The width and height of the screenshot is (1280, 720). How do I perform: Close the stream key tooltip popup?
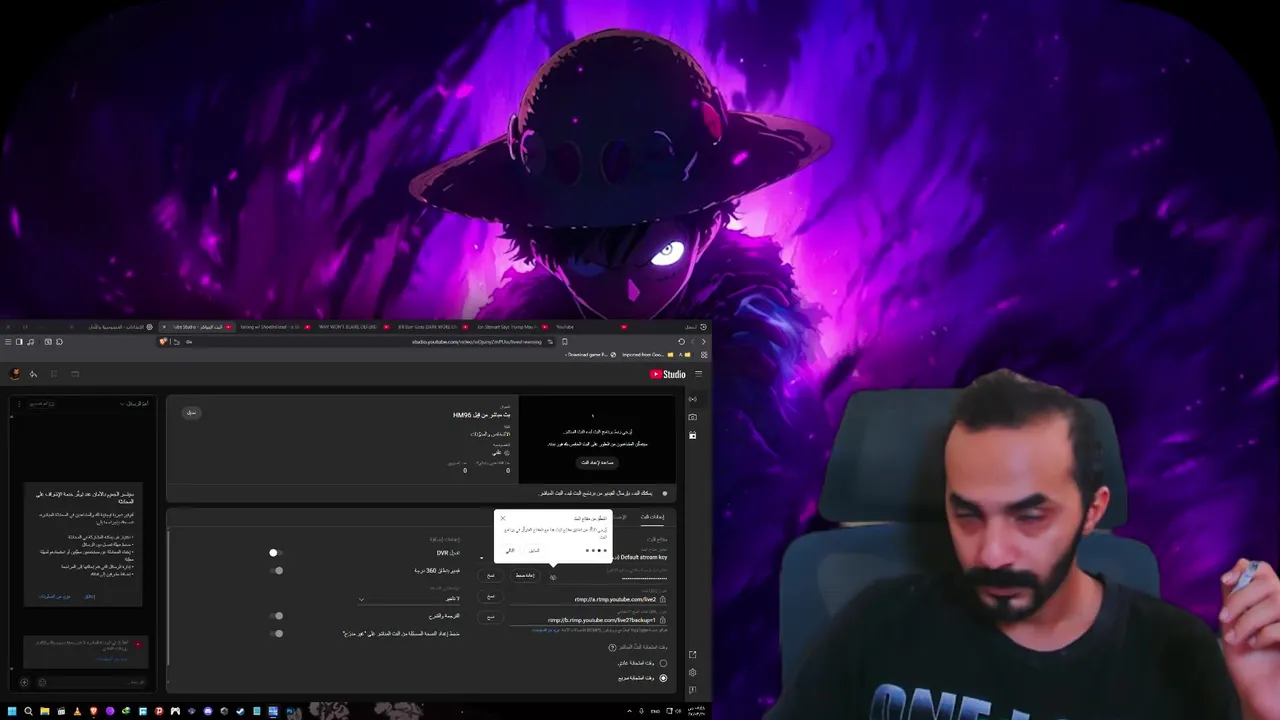(503, 518)
